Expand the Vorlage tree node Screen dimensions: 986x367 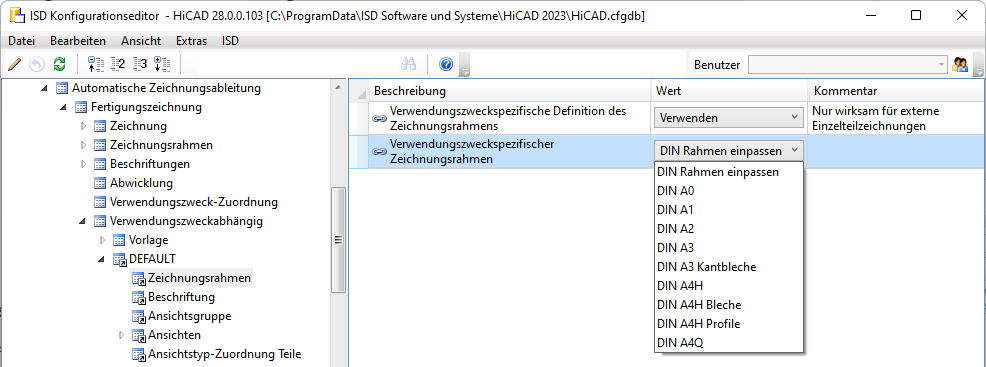click(102, 240)
